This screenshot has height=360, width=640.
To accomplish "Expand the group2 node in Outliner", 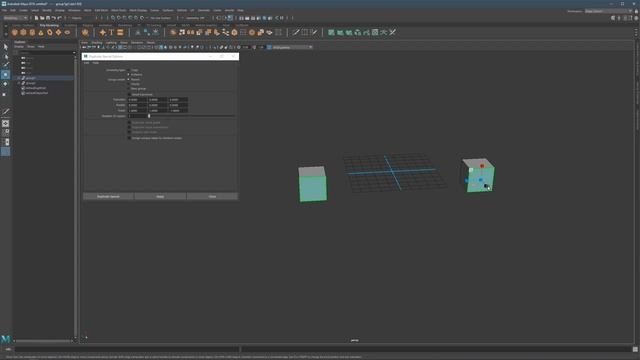I will [19, 83].
